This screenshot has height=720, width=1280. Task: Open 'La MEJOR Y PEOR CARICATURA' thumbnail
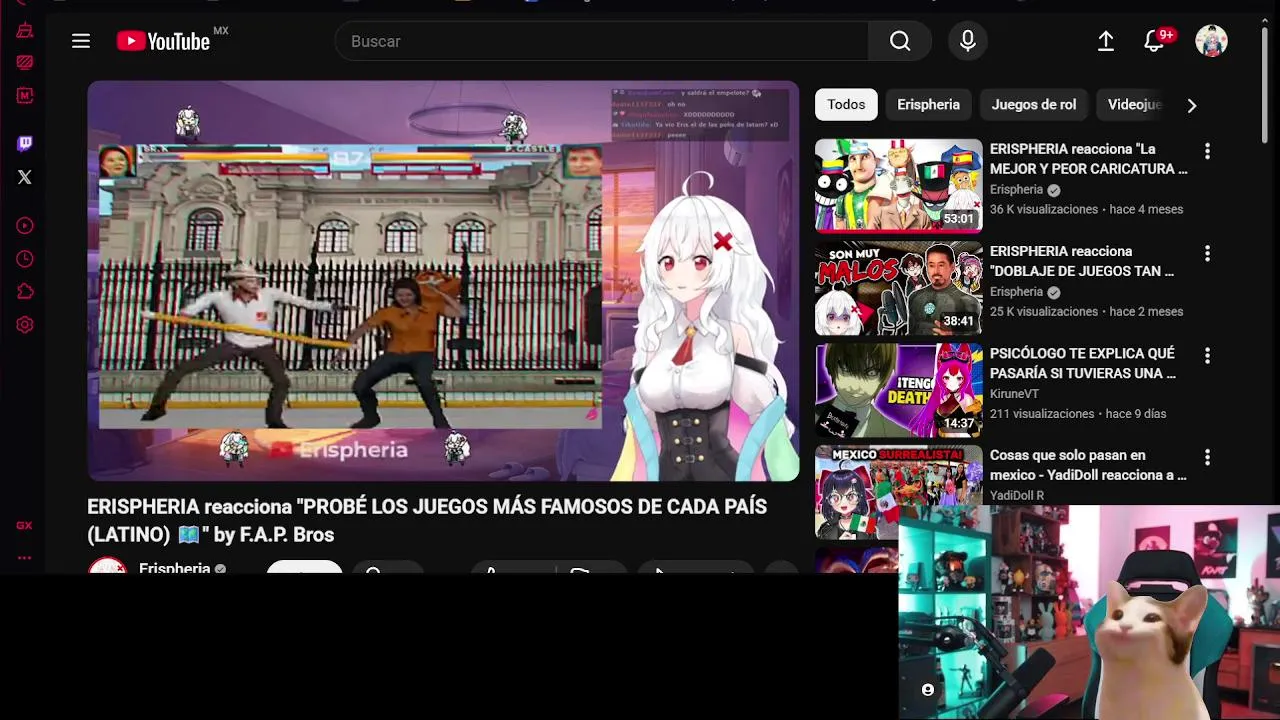(899, 185)
